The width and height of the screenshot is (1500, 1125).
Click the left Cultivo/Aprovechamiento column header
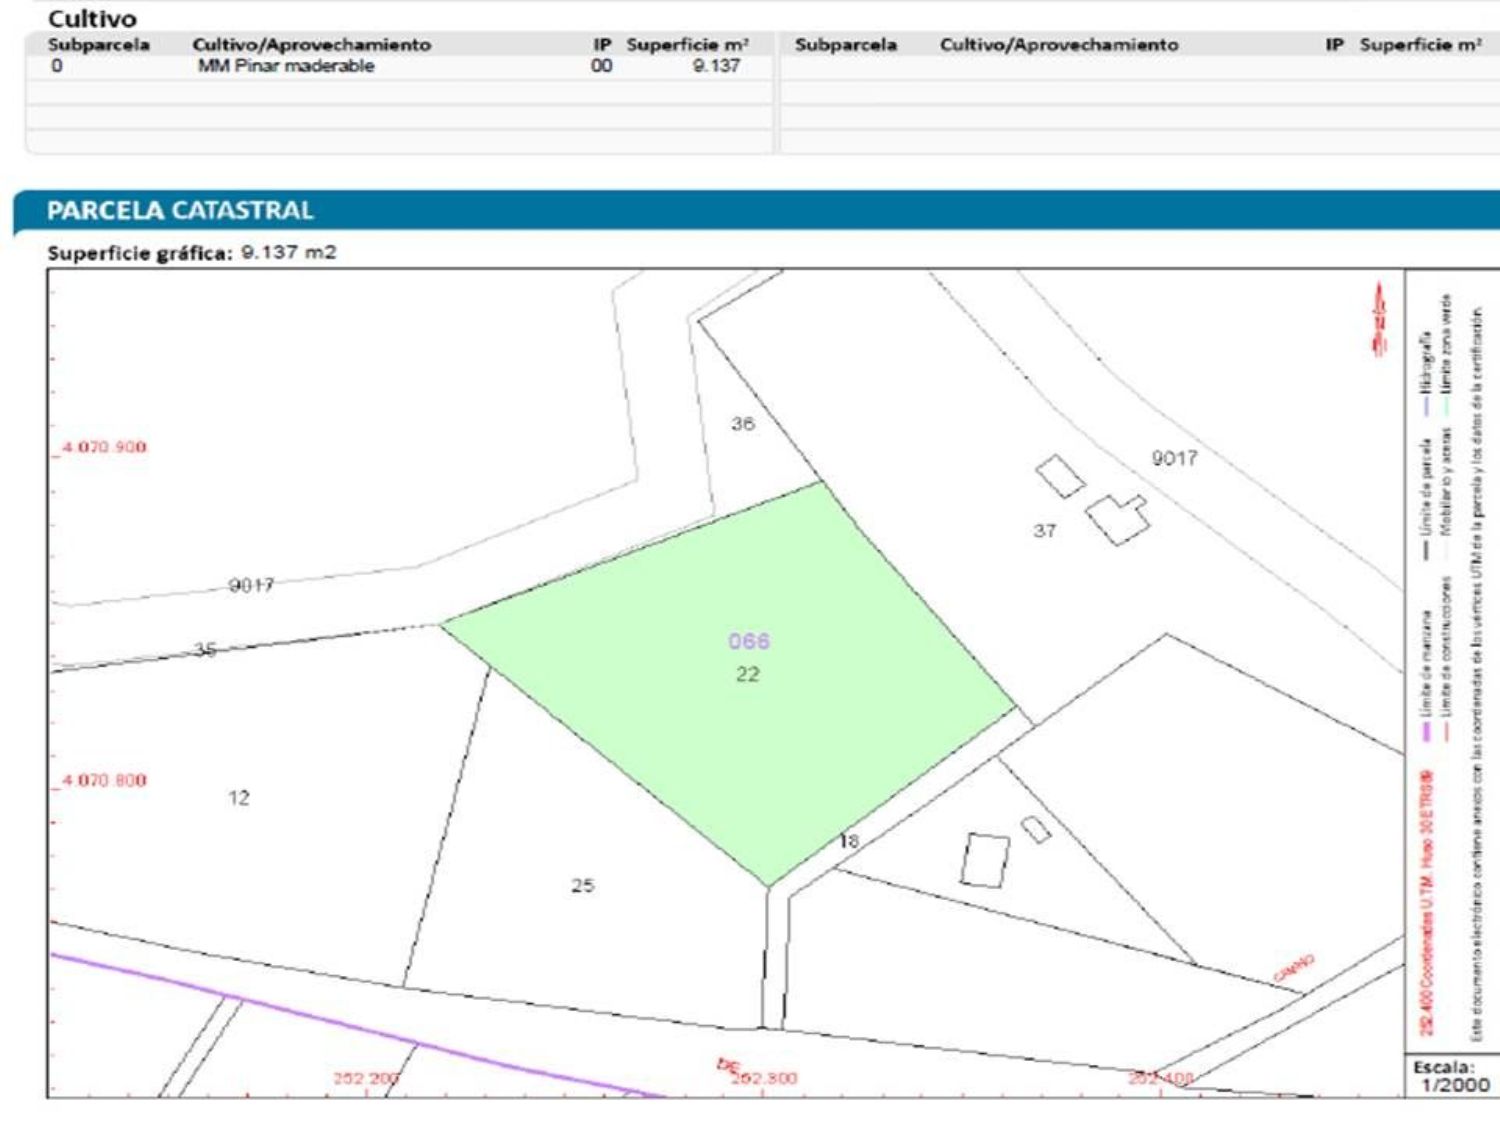click(311, 44)
